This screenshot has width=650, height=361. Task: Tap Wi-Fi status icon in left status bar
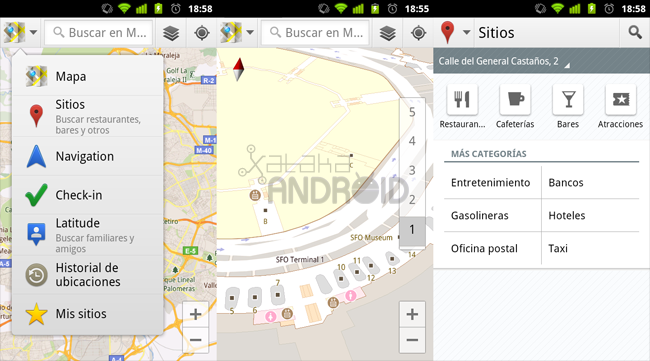[124, 8]
